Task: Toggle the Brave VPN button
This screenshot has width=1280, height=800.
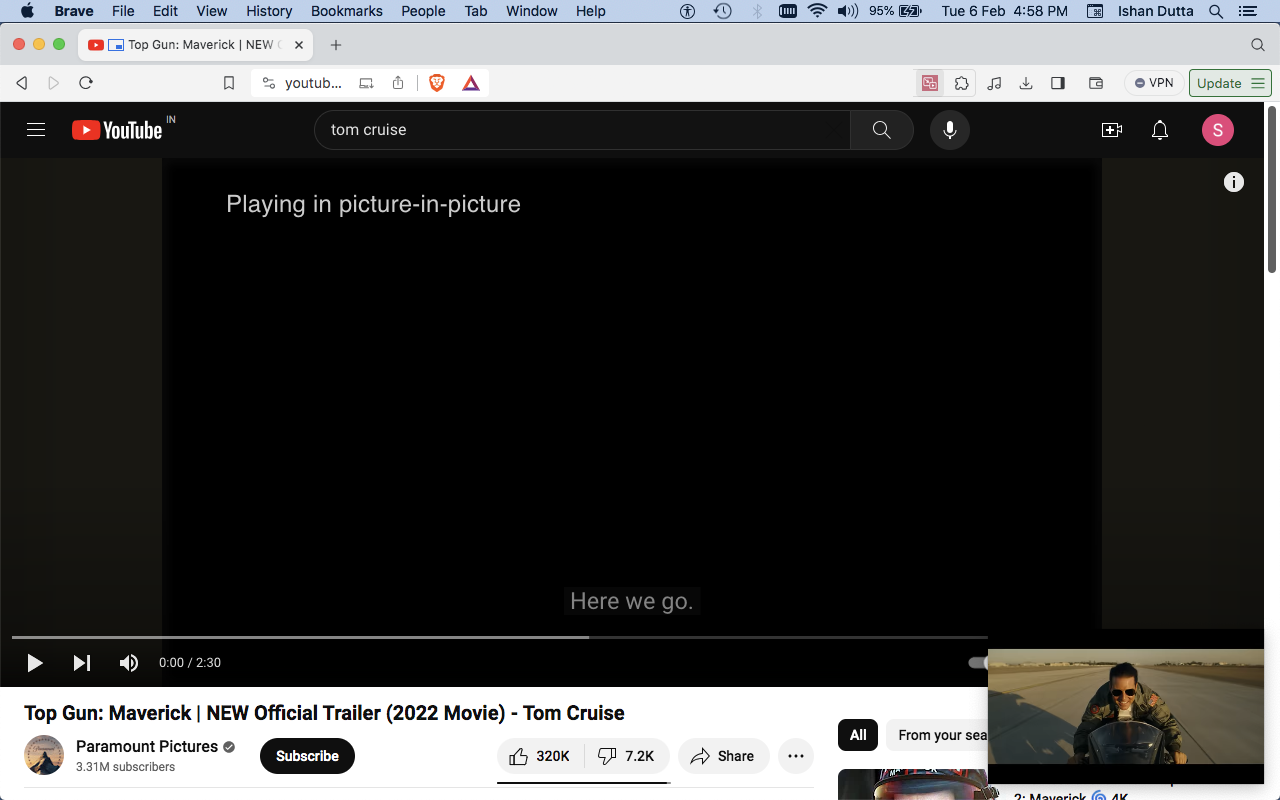Action: (1154, 83)
